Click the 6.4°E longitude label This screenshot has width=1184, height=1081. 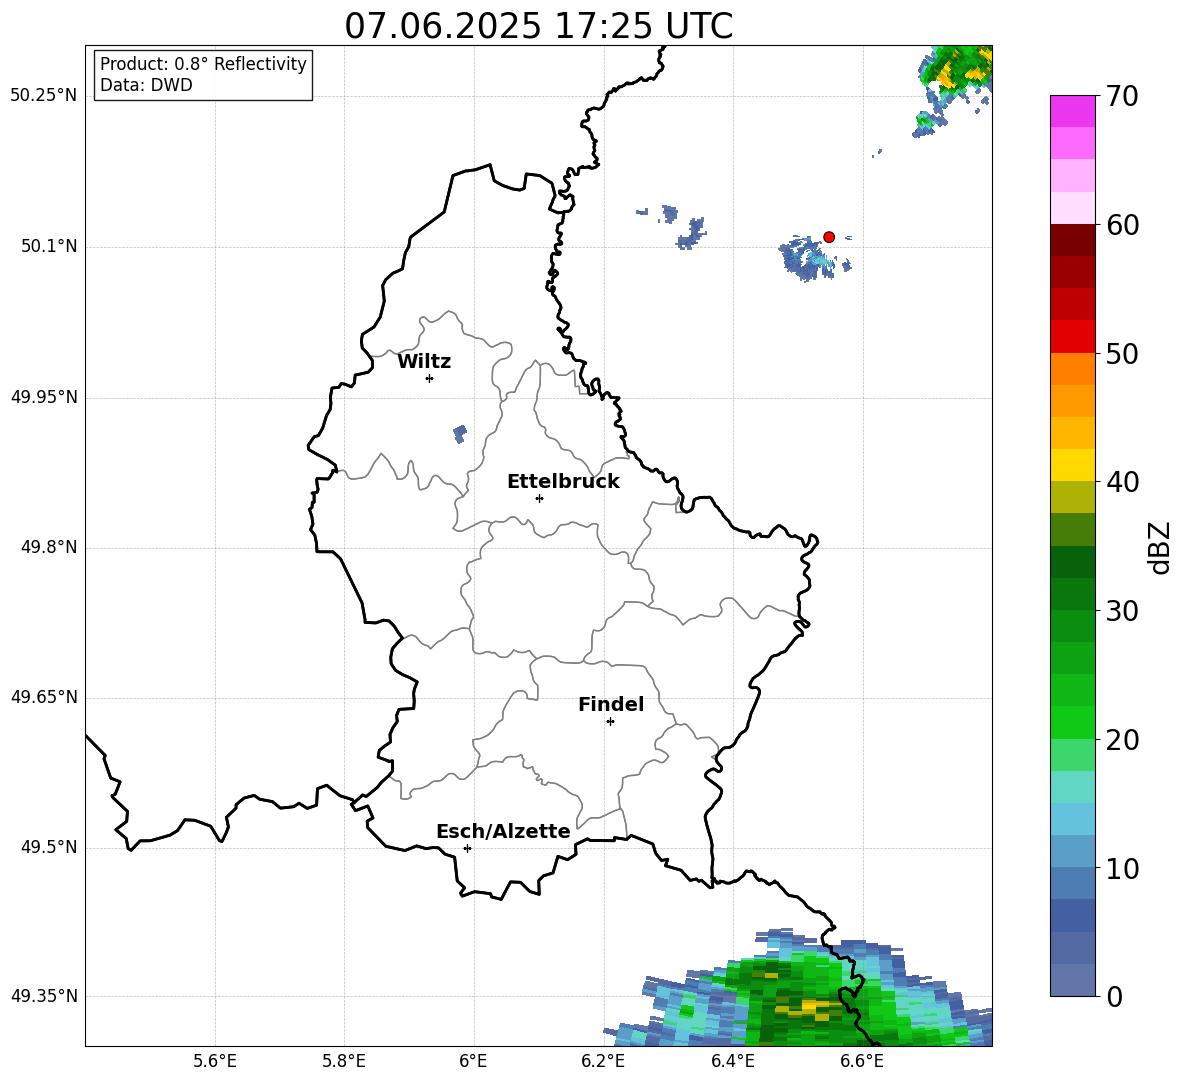[732, 1061]
